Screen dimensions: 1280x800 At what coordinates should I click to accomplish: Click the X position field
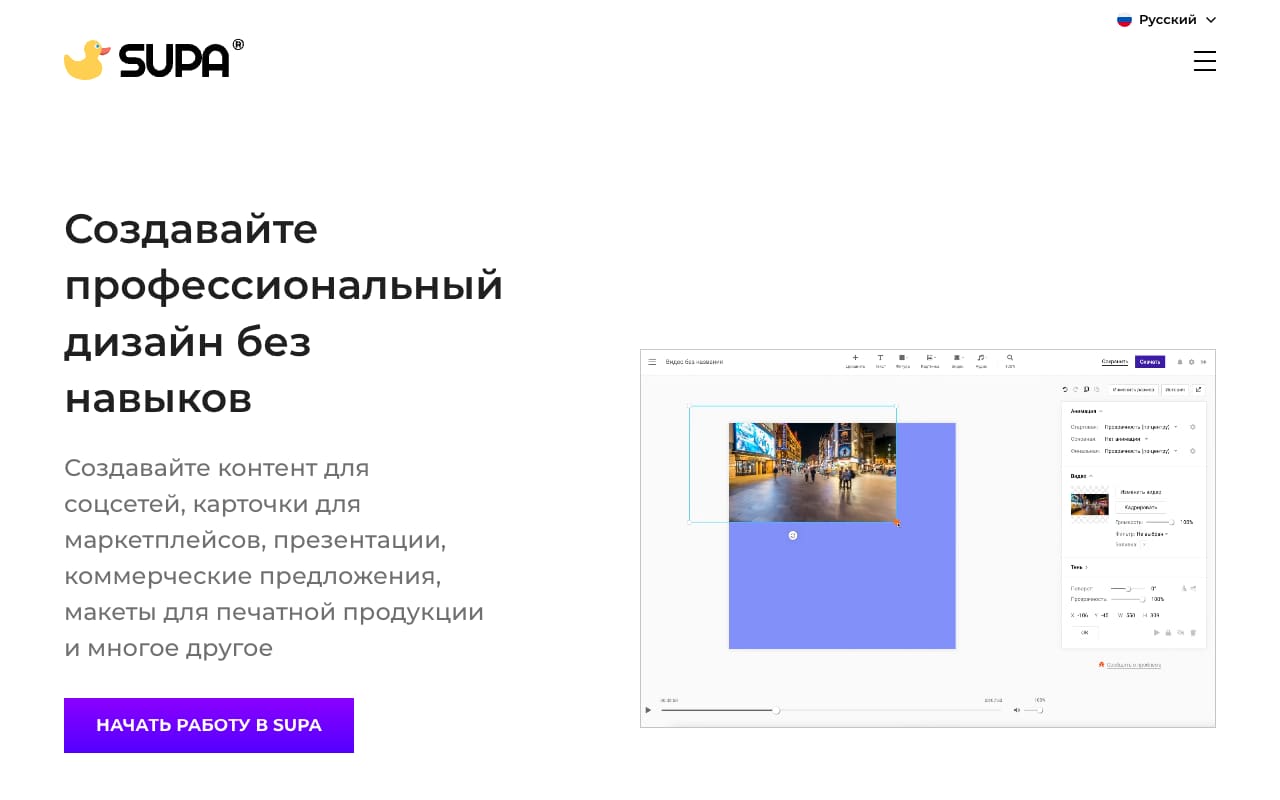pyautogui.click(x=1082, y=615)
